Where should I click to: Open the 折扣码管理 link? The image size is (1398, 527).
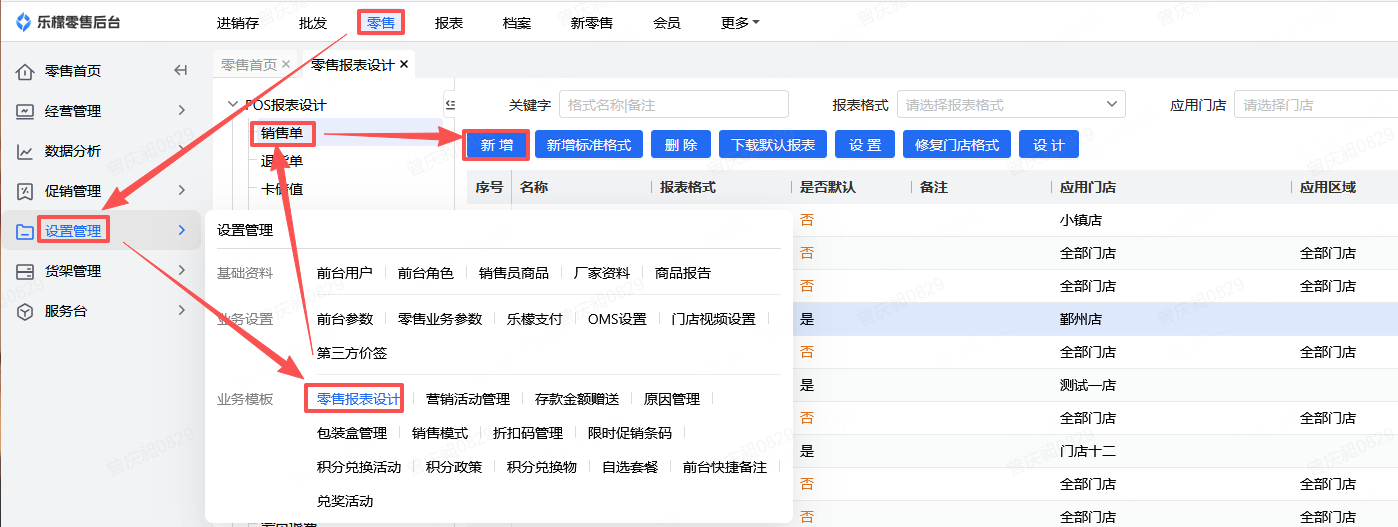tap(528, 433)
